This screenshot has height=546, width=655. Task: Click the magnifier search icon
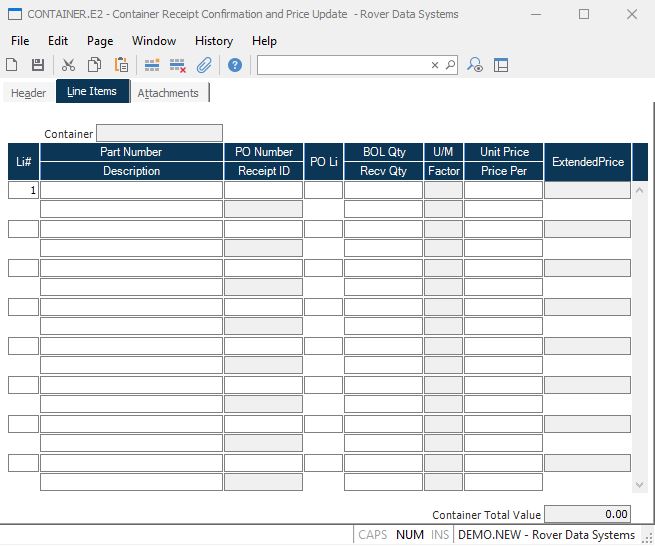(x=450, y=65)
